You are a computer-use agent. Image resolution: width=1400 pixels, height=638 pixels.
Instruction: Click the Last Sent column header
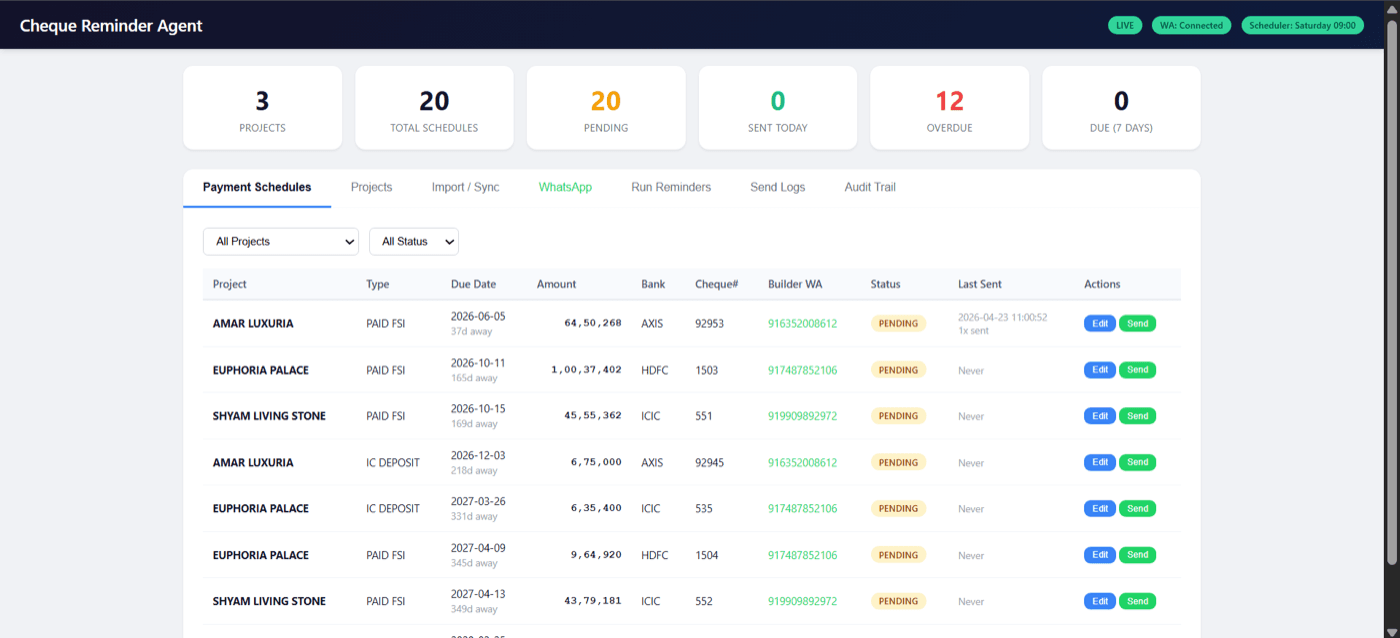click(x=980, y=284)
